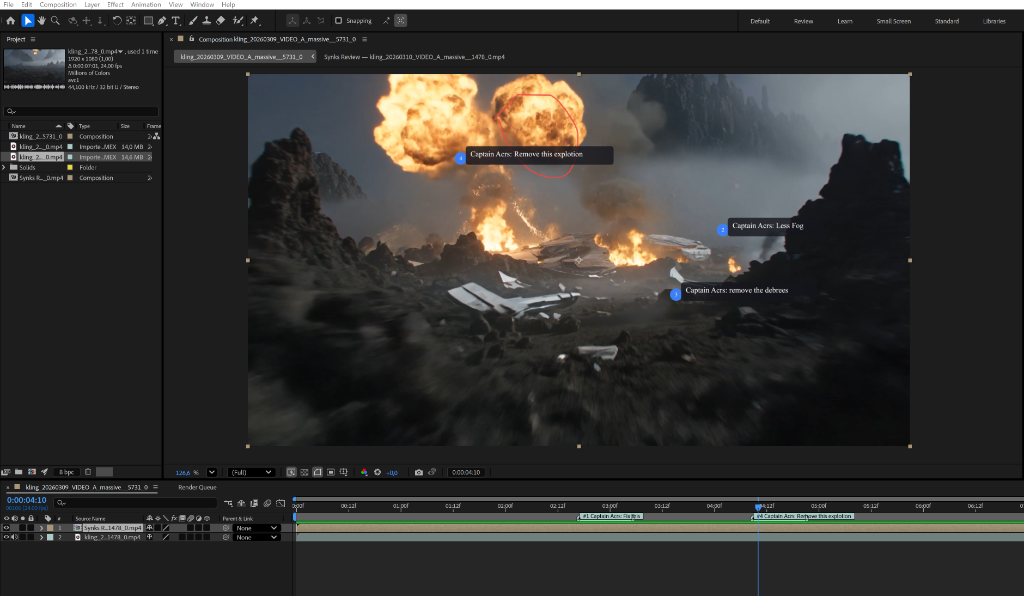Select the Roto Brush tool

238,21
